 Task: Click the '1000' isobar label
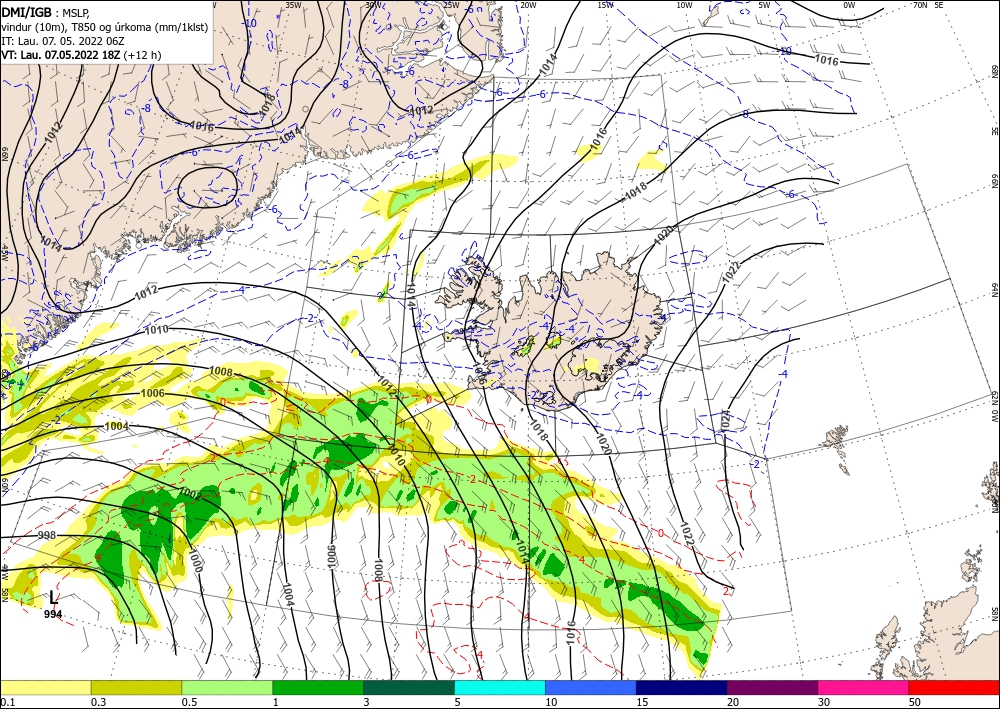point(195,560)
